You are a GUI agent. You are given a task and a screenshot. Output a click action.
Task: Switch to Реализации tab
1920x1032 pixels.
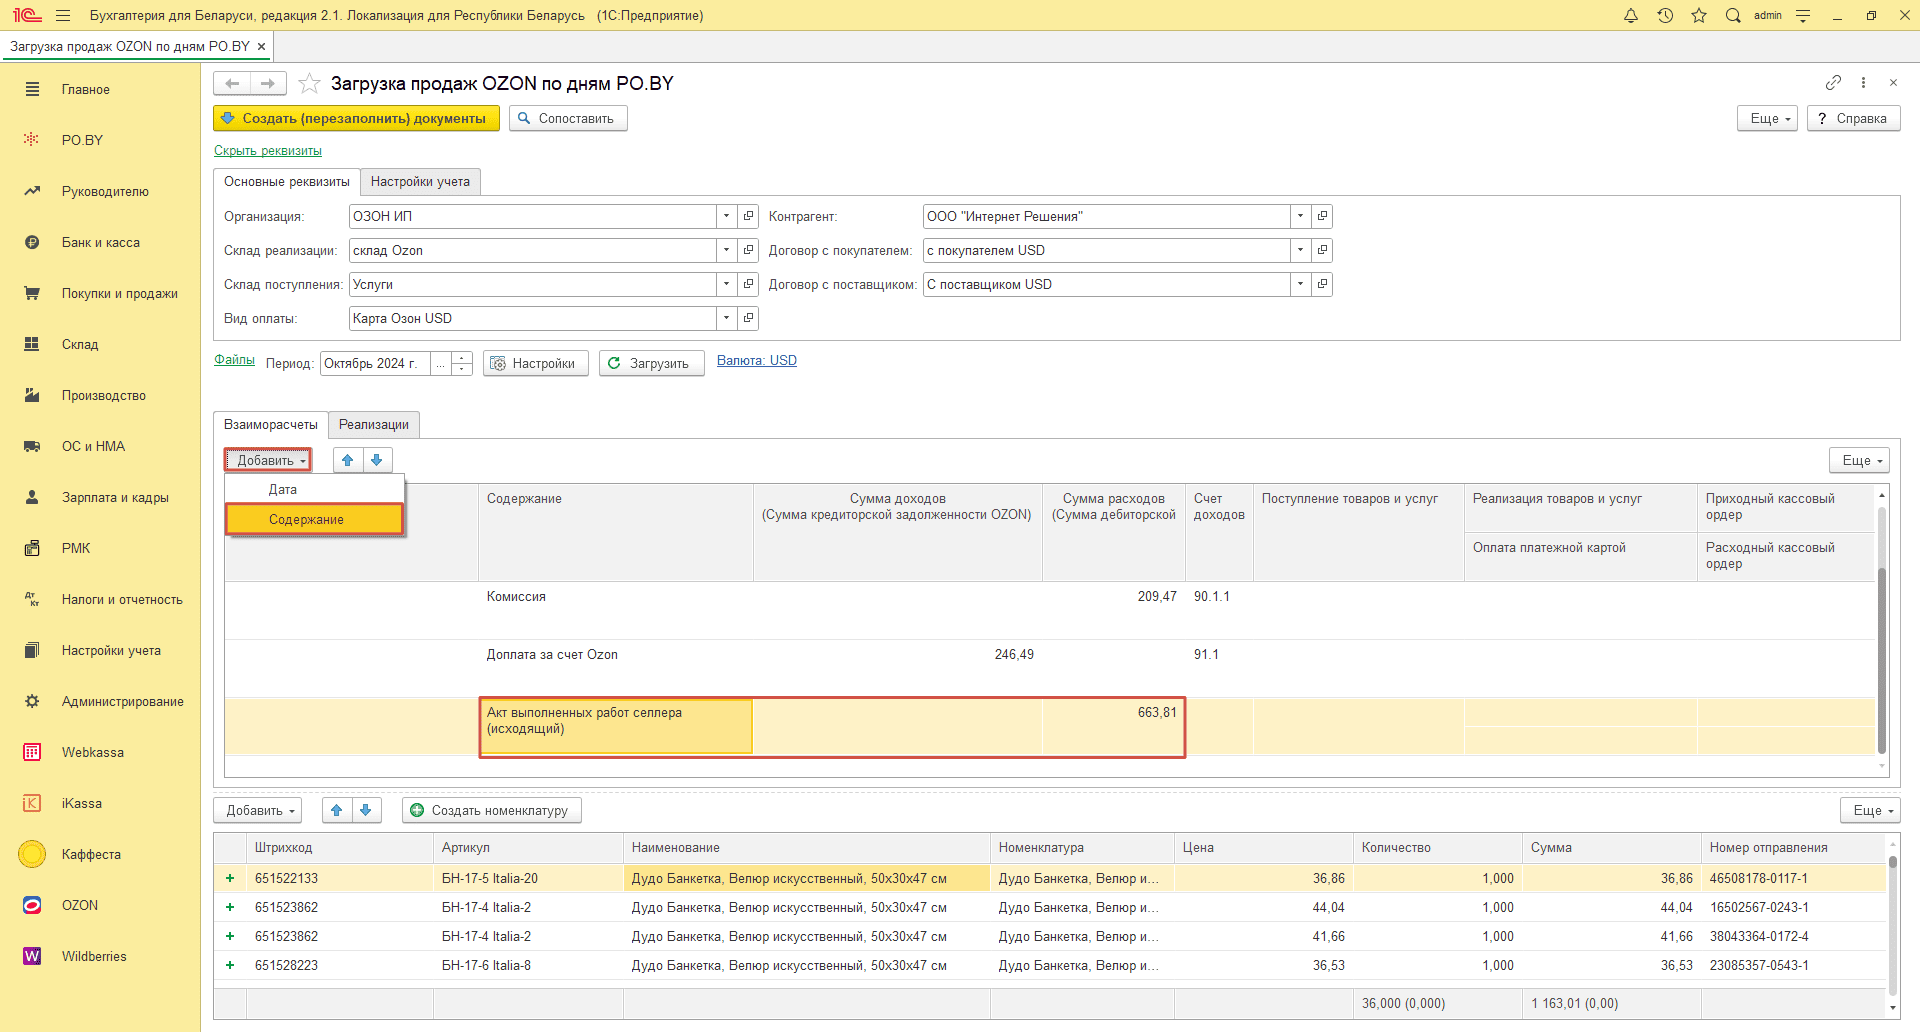(374, 424)
